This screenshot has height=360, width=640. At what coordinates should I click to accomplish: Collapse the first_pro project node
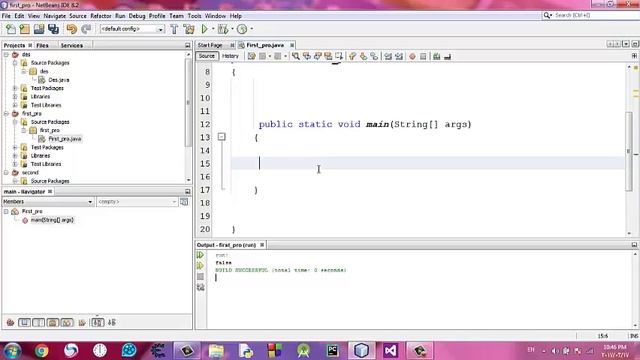pos(6,113)
